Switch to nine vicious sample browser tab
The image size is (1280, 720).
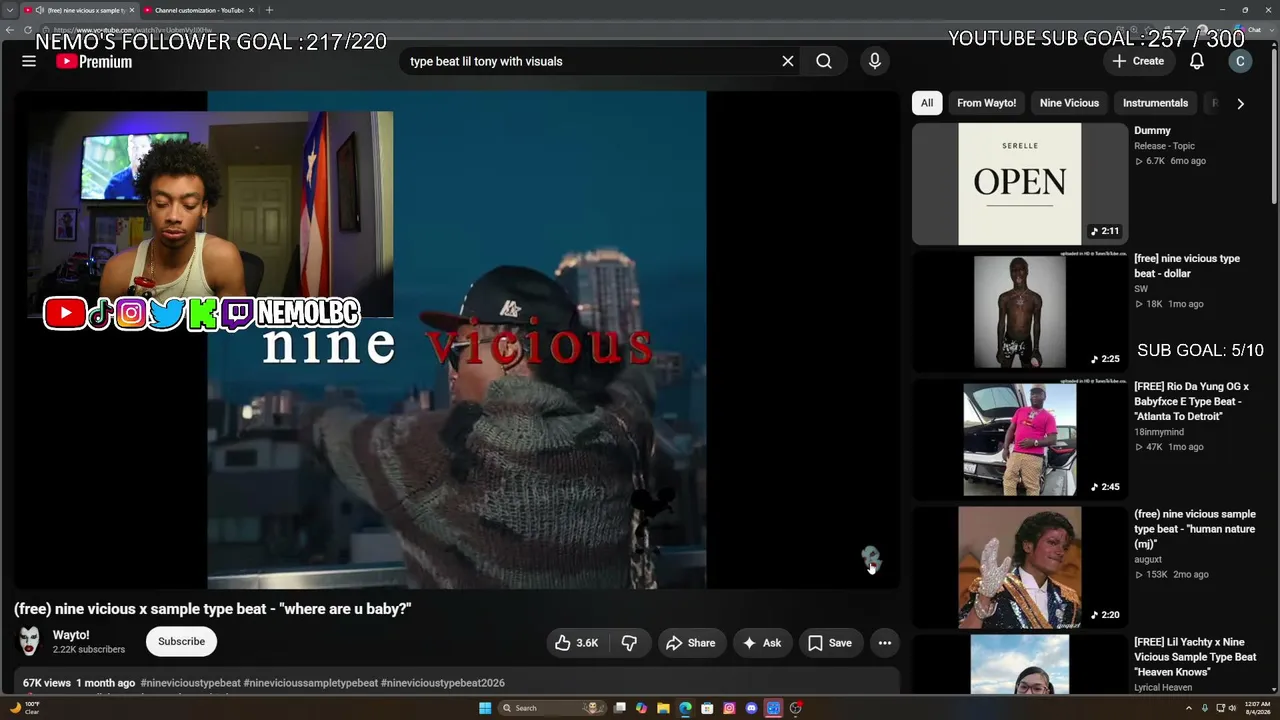(80, 10)
